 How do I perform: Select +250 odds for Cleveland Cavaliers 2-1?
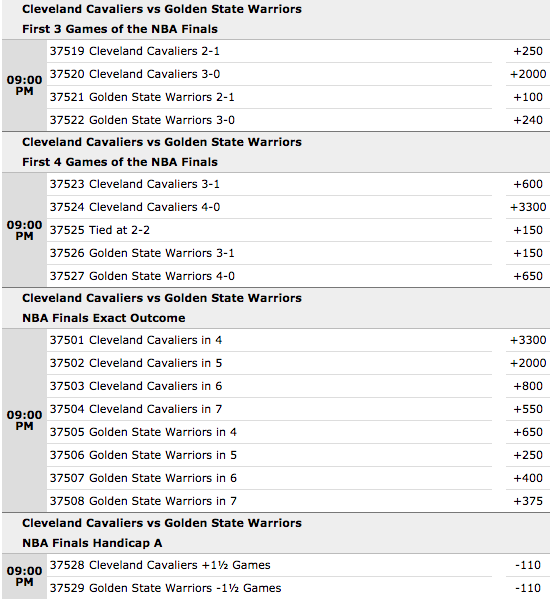528,51
